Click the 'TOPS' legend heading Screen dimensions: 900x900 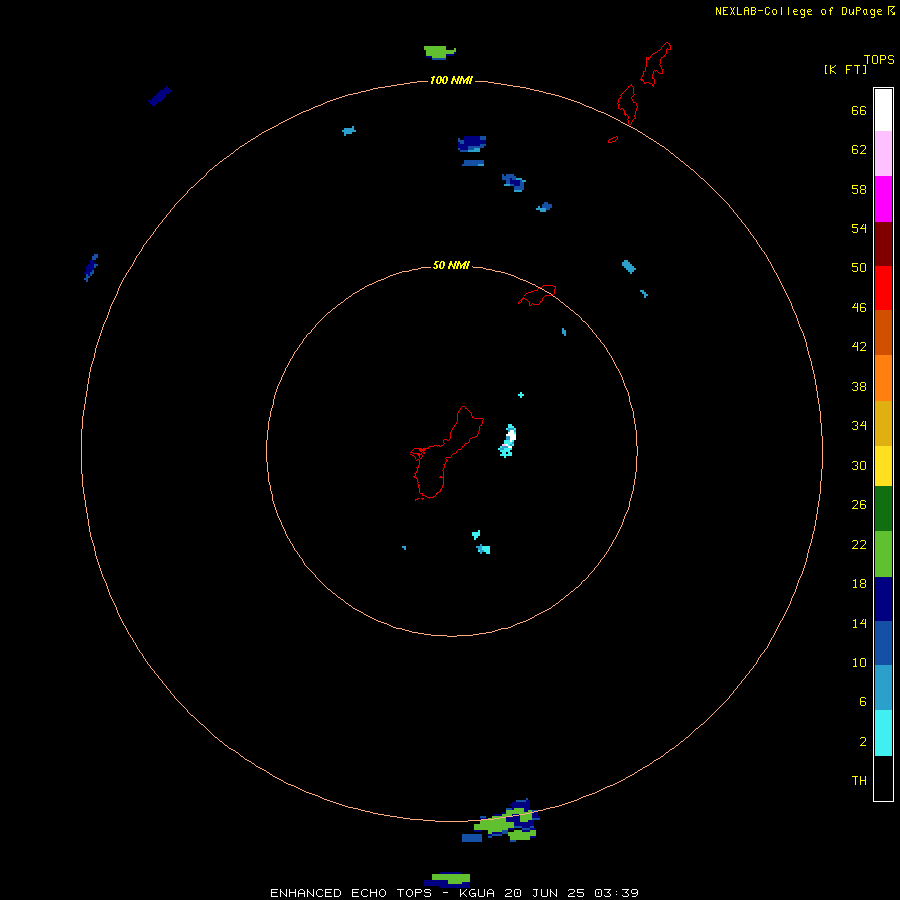point(879,59)
